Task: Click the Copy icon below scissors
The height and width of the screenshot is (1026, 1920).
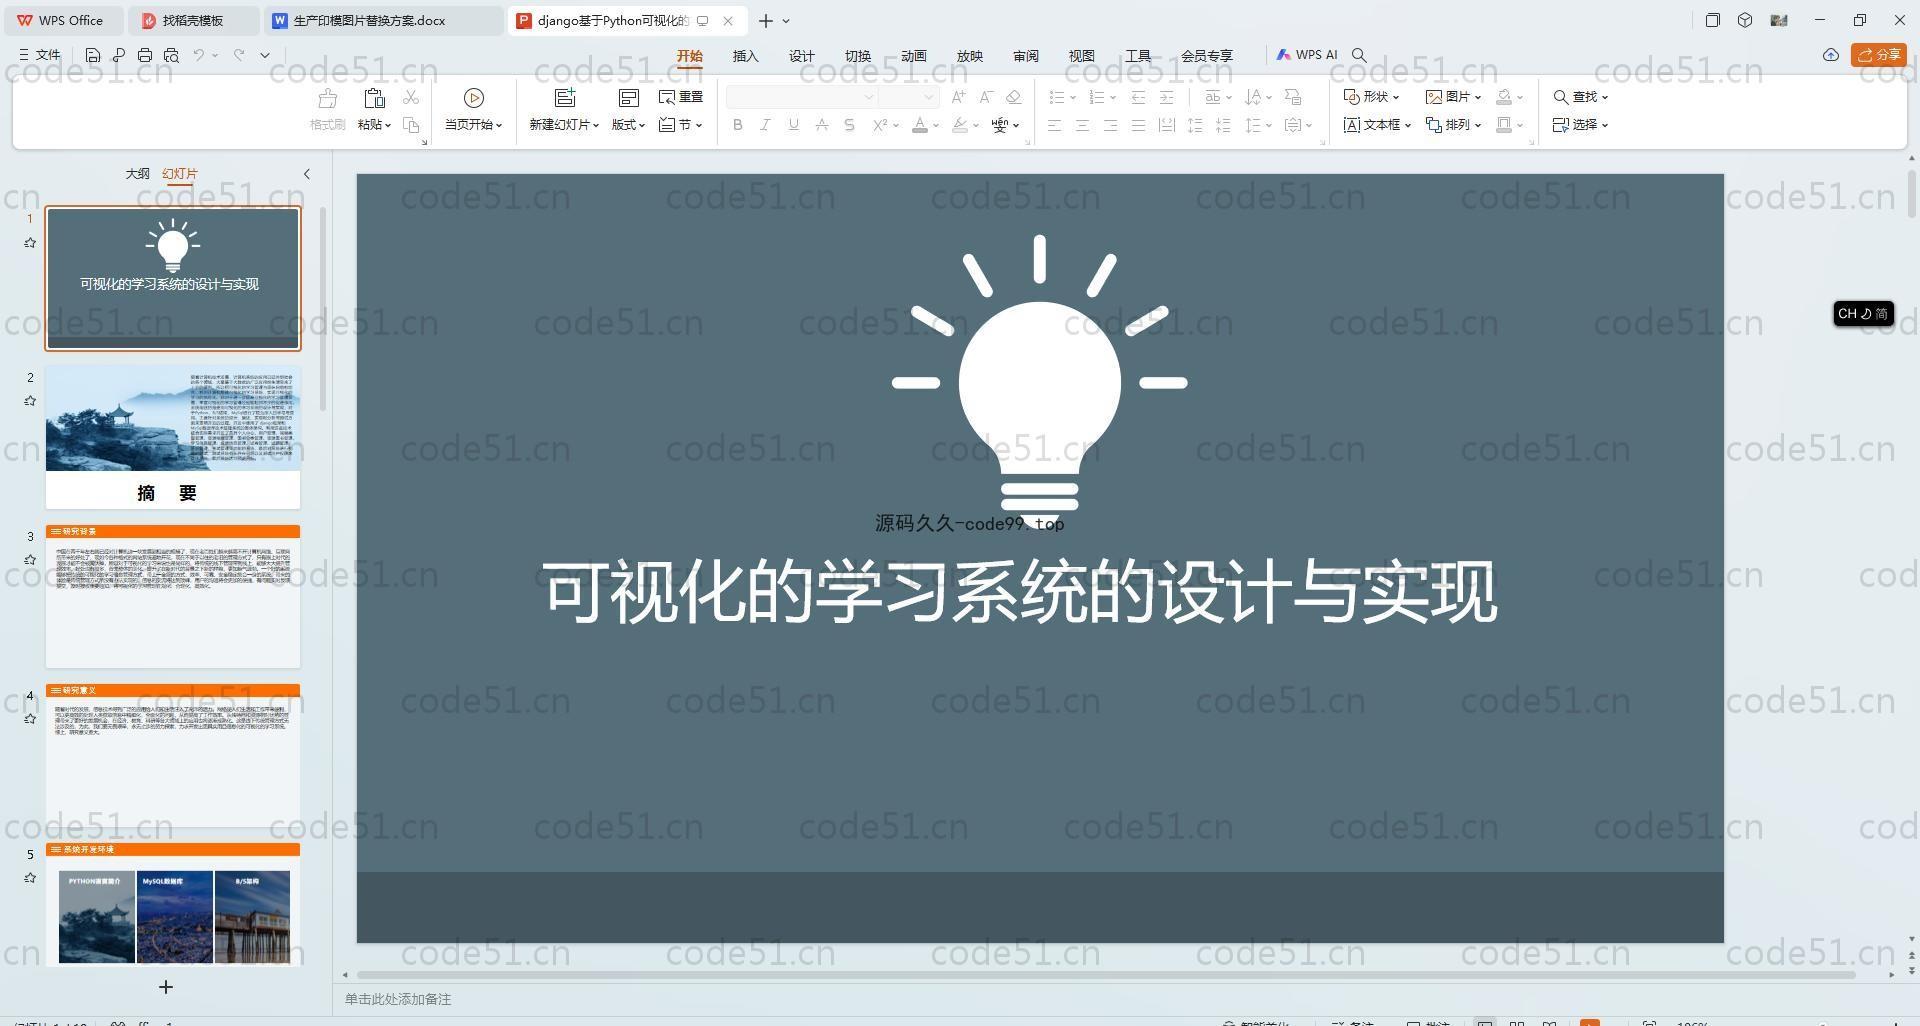Action: click(x=411, y=125)
